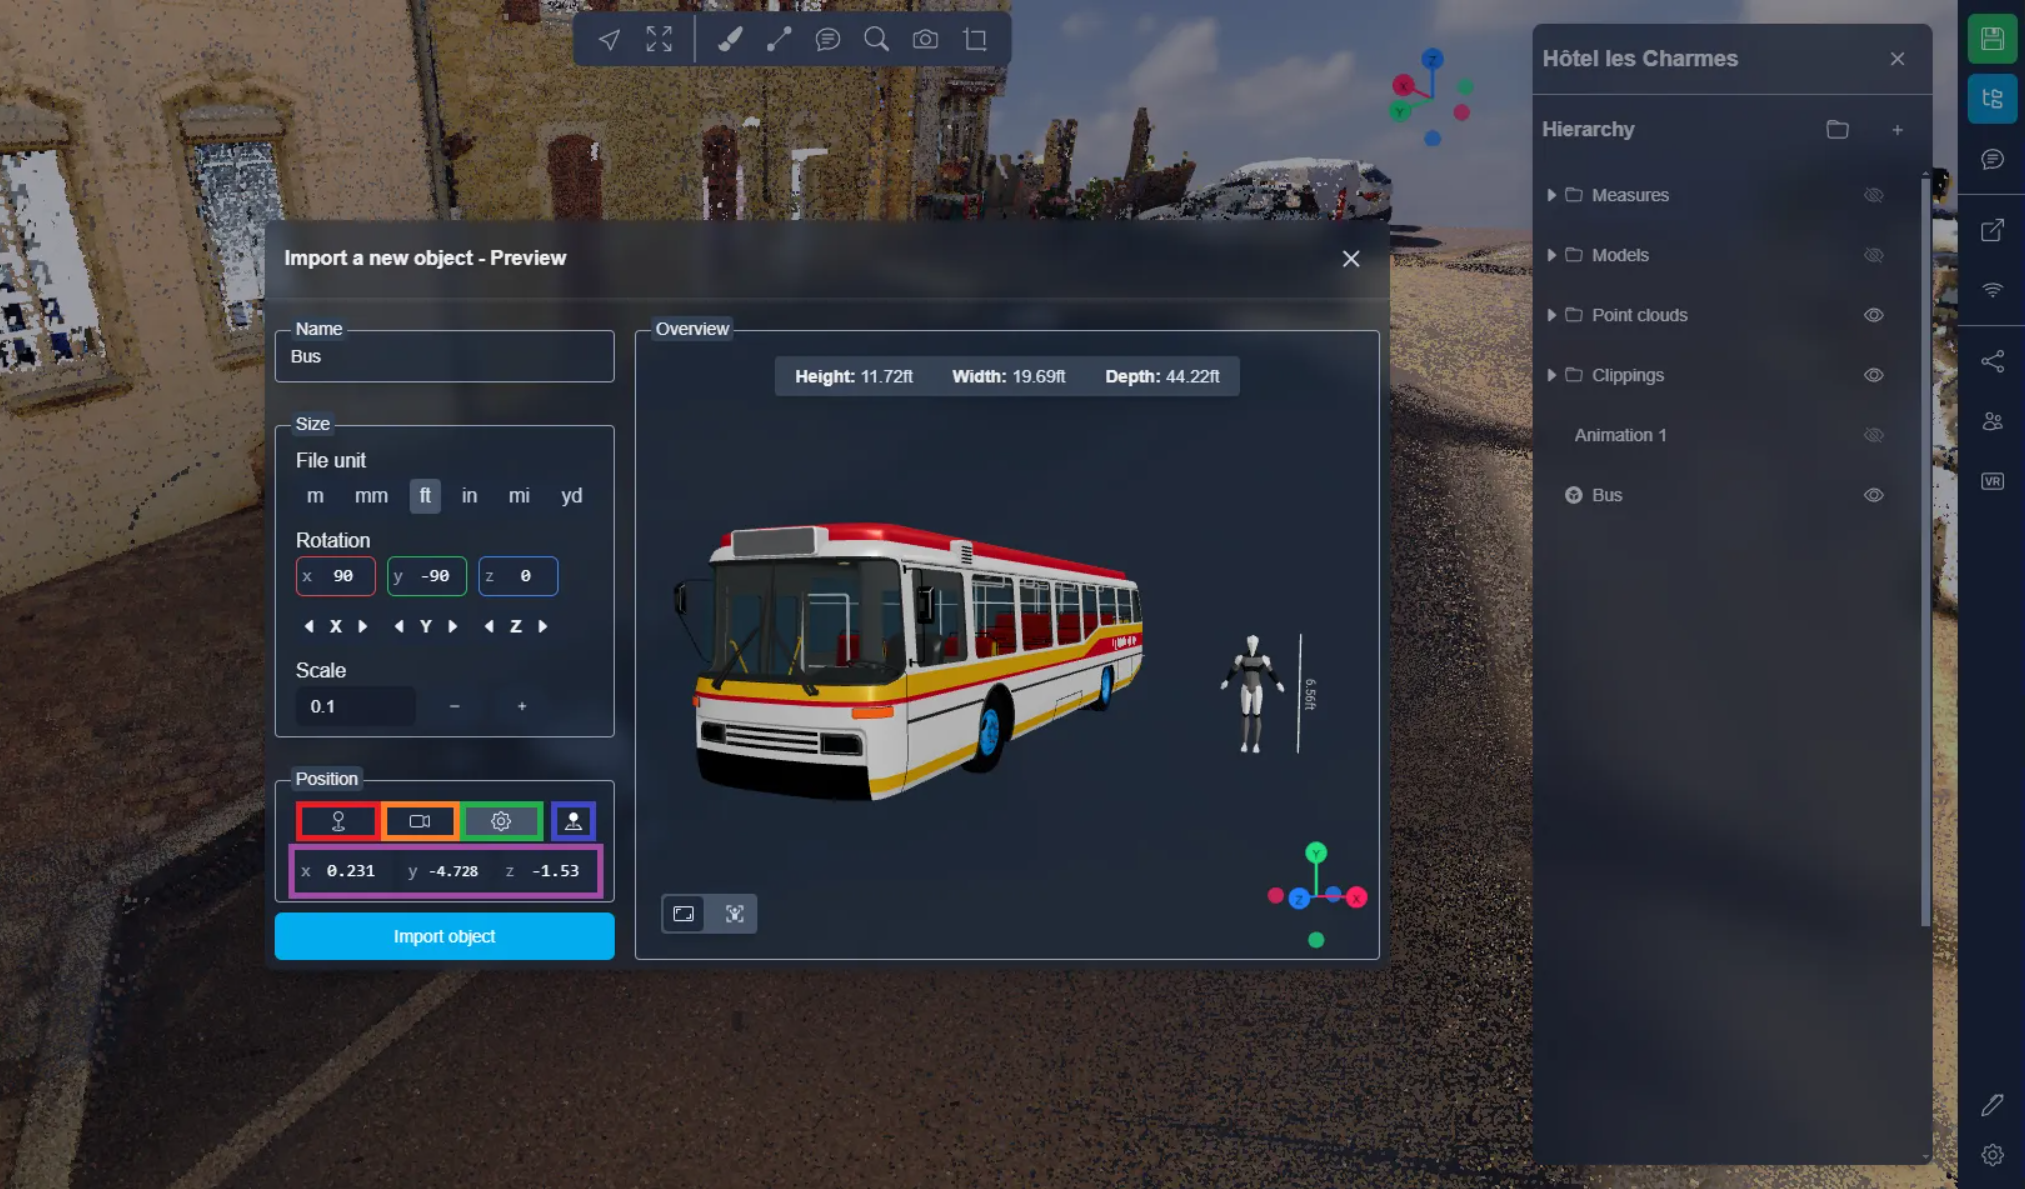Open the search magnifier tool

point(876,40)
